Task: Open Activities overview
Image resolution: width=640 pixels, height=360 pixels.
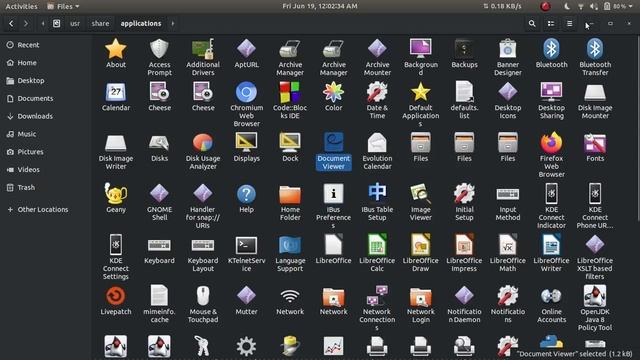Action: tap(21, 6)
